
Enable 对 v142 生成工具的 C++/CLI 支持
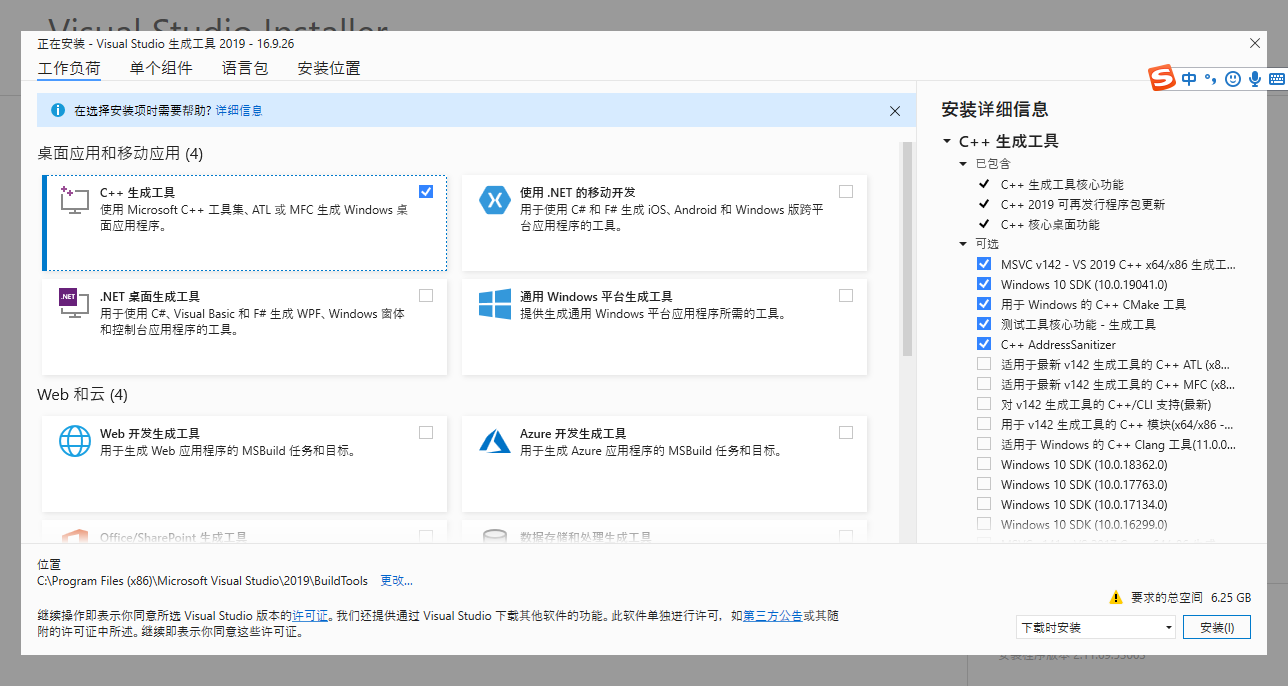coord(984,404)
